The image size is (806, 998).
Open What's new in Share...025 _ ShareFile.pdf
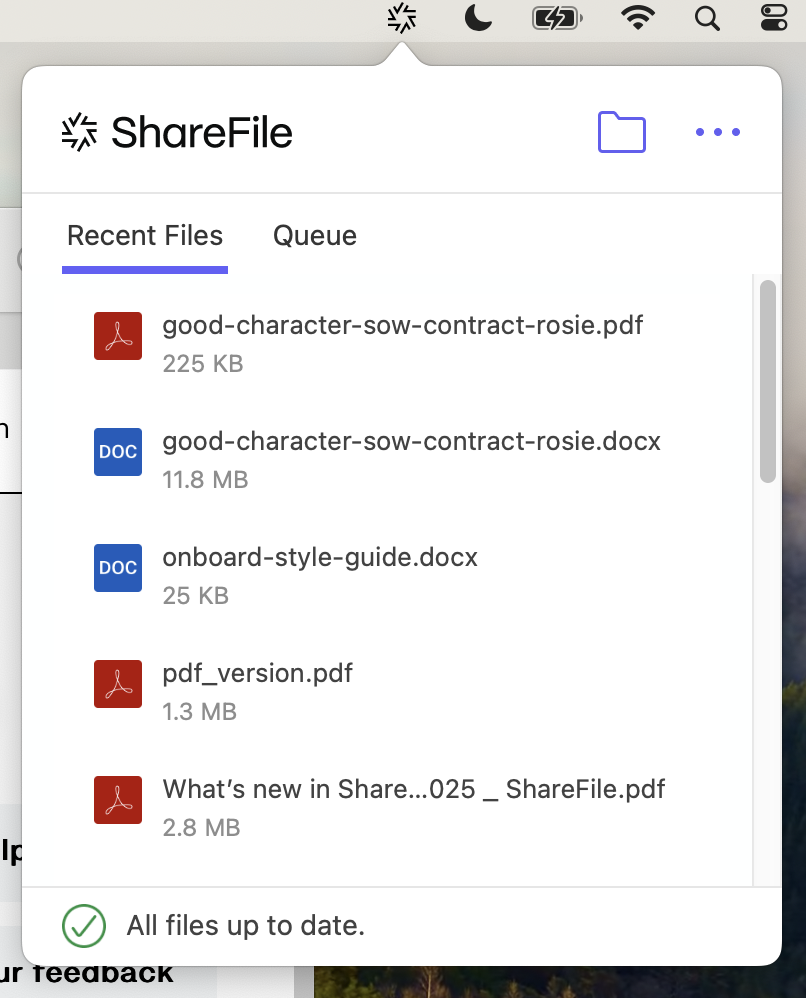(414, 789)
